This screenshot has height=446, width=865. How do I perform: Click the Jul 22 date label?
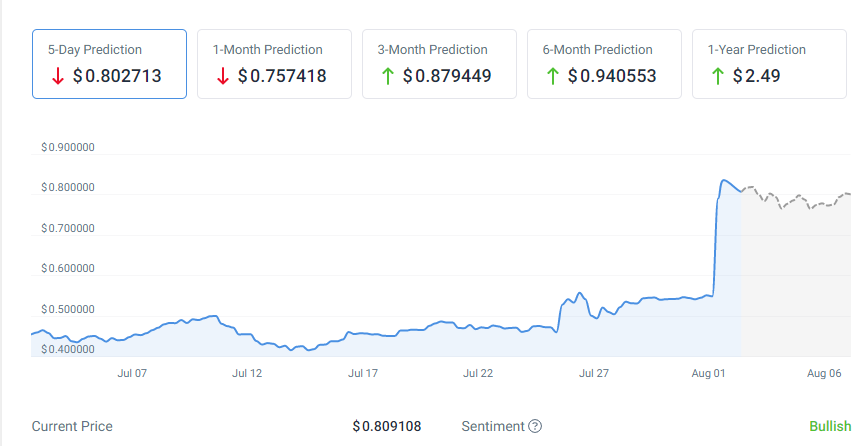pos(478,373)
